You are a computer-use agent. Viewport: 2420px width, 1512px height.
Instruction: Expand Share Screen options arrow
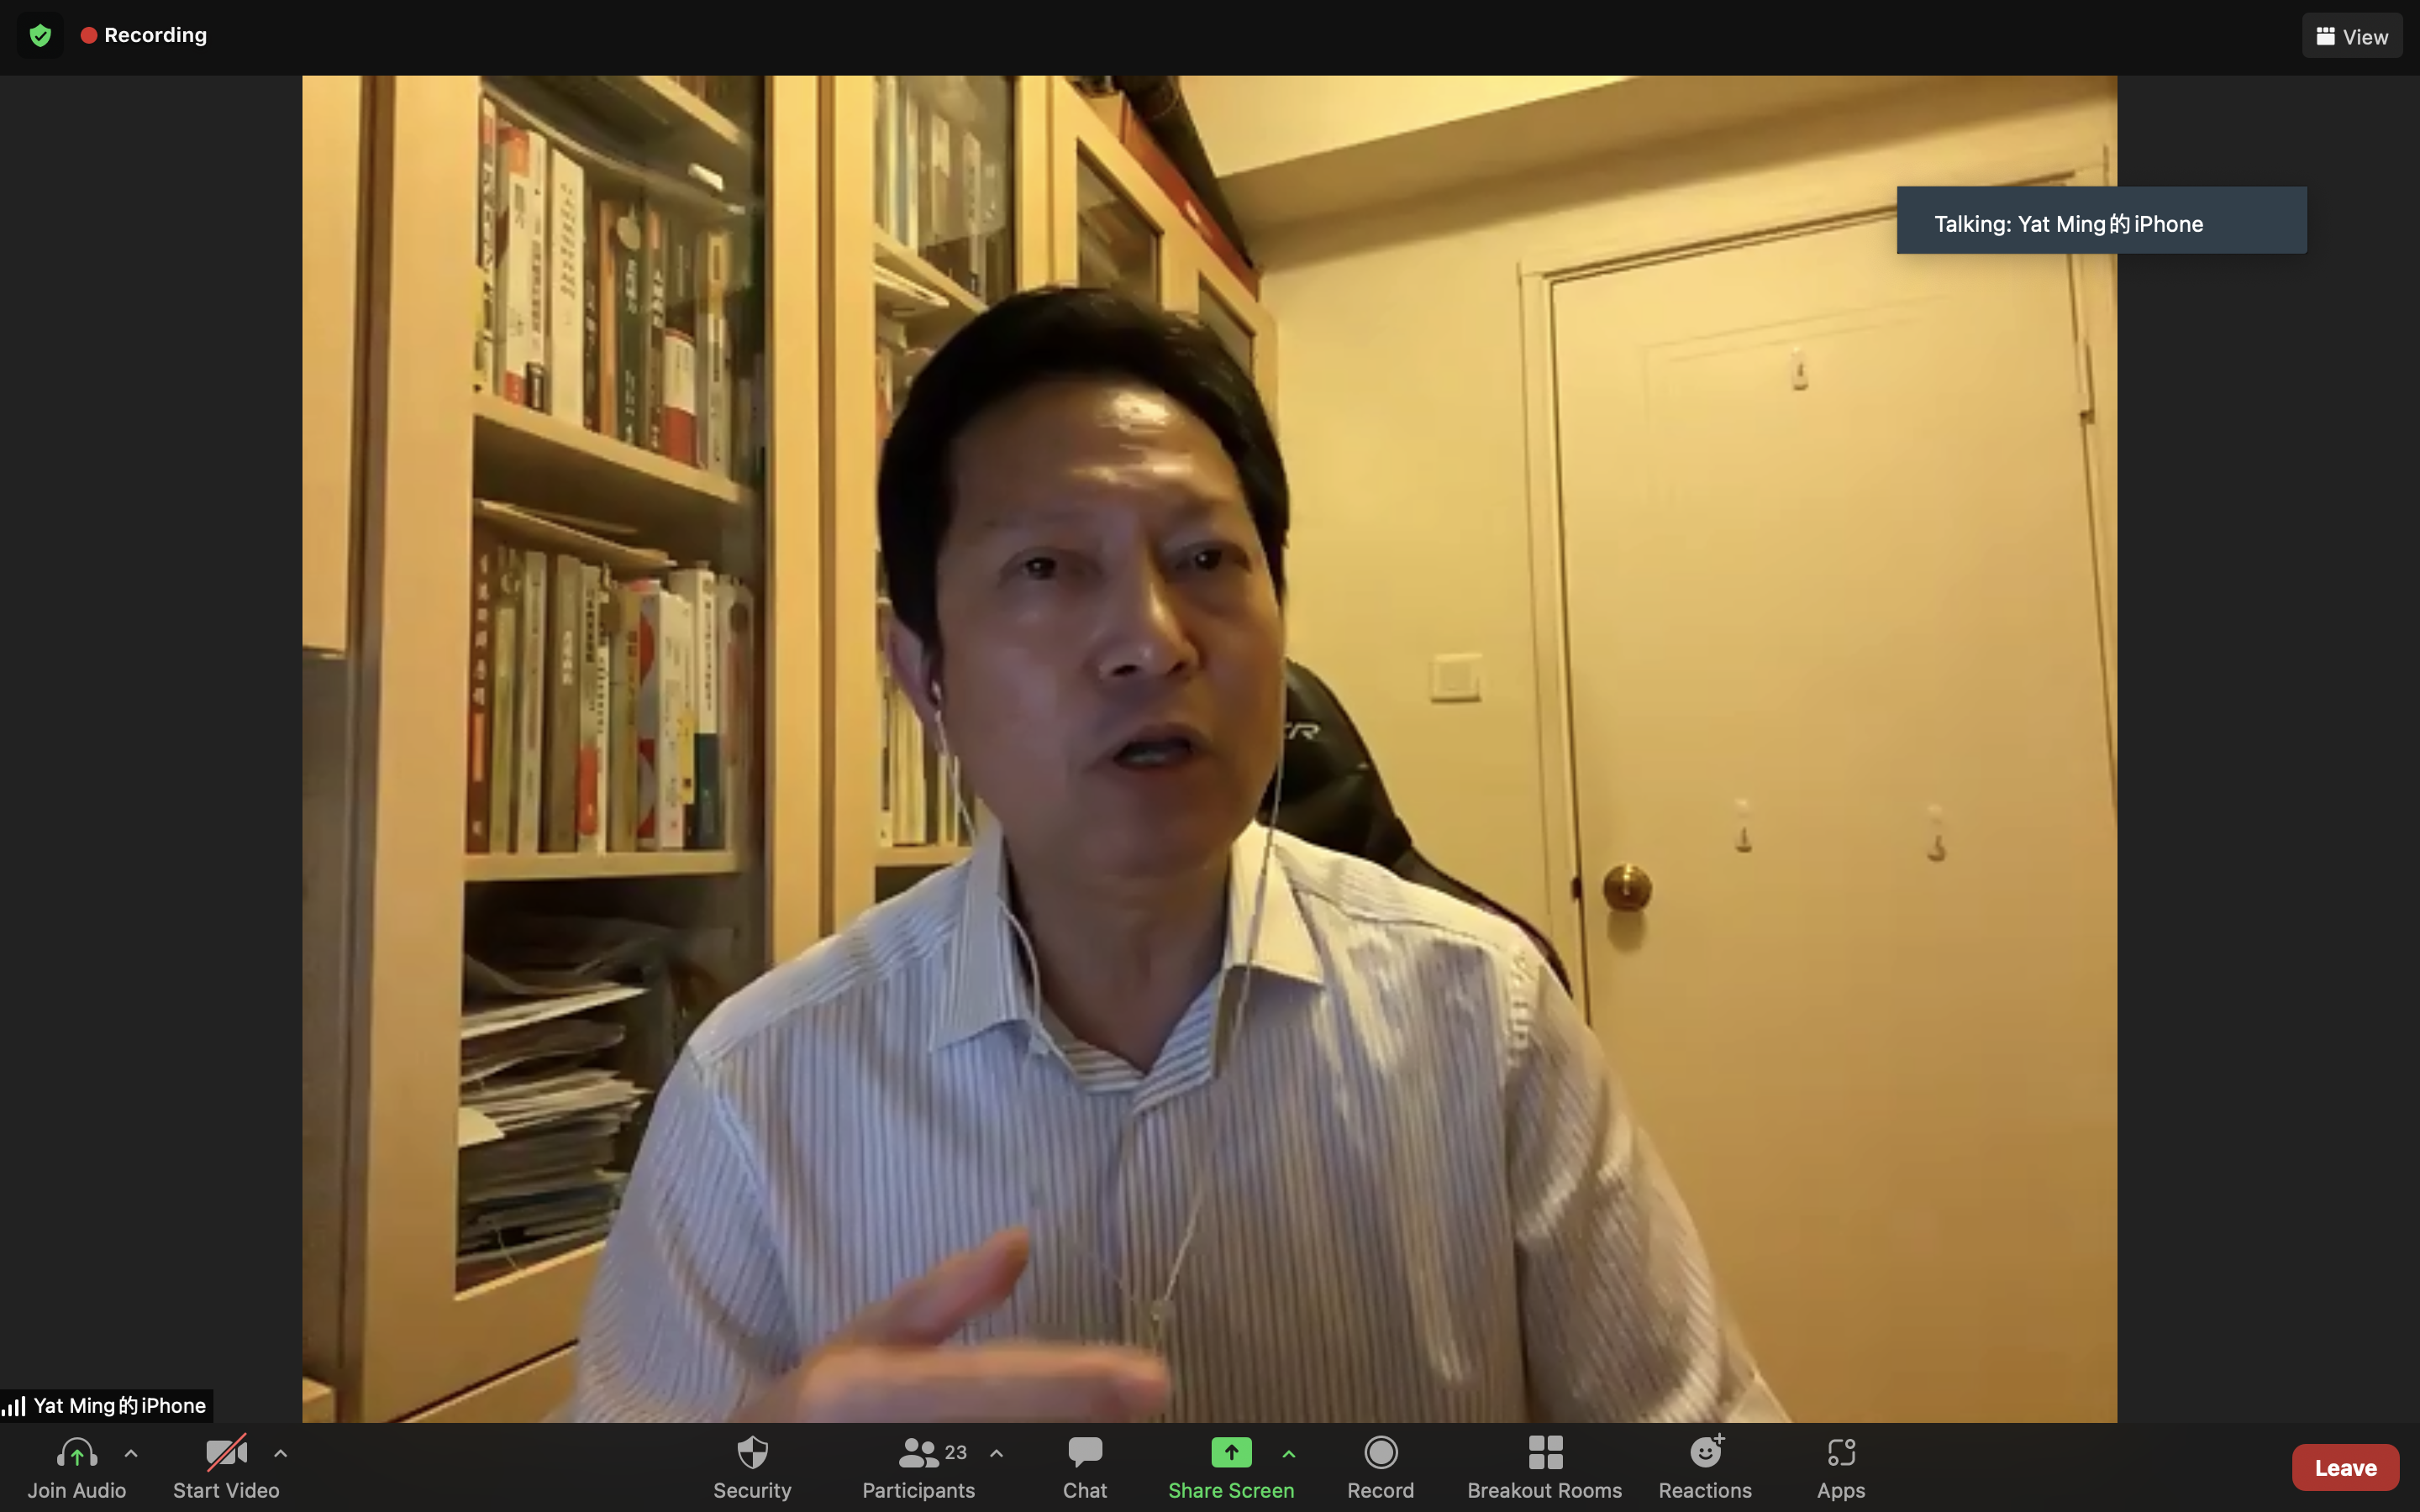(1289, 1454)
